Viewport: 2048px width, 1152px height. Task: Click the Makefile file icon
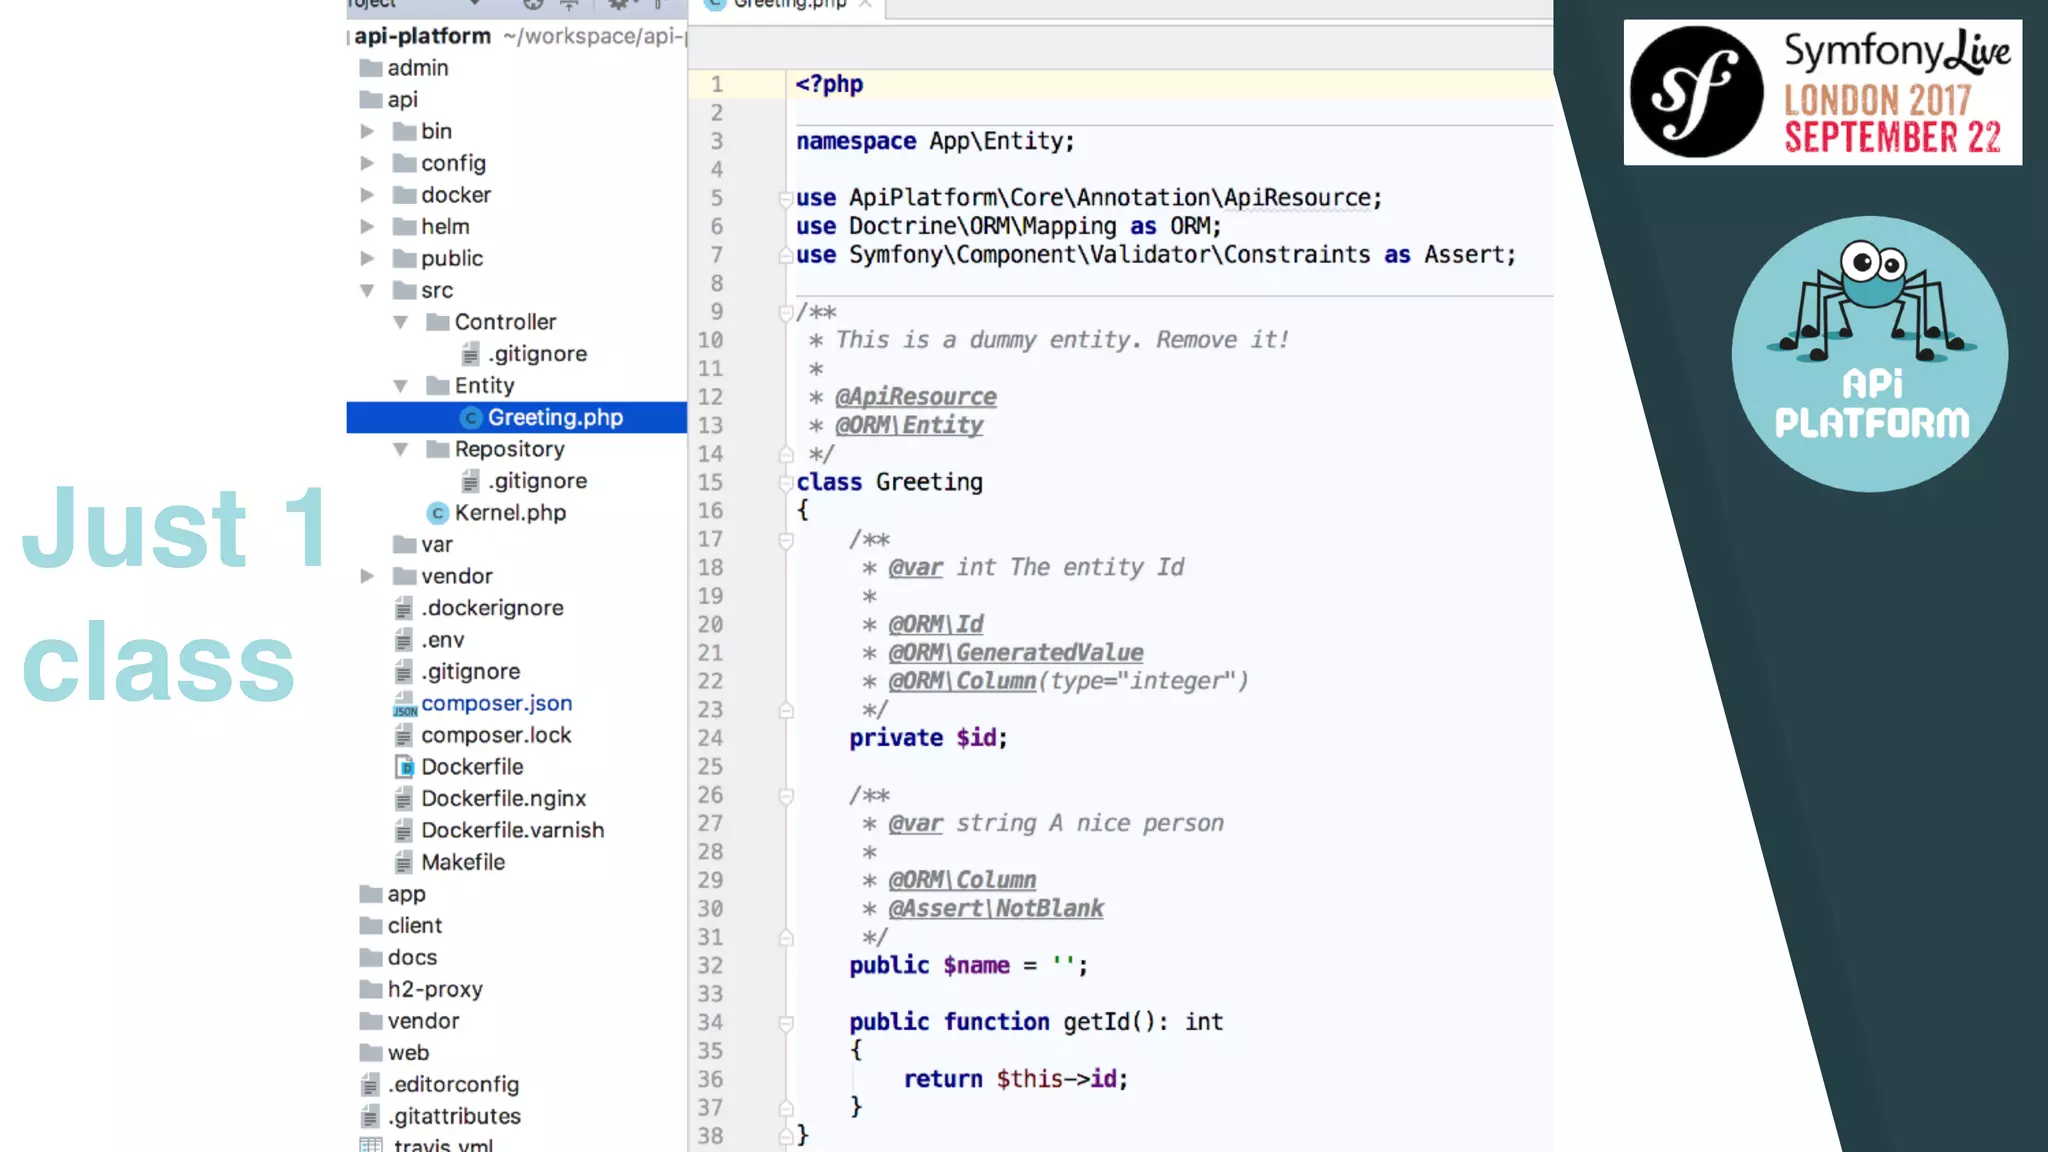pyautogui.click(x=404, y=862)
